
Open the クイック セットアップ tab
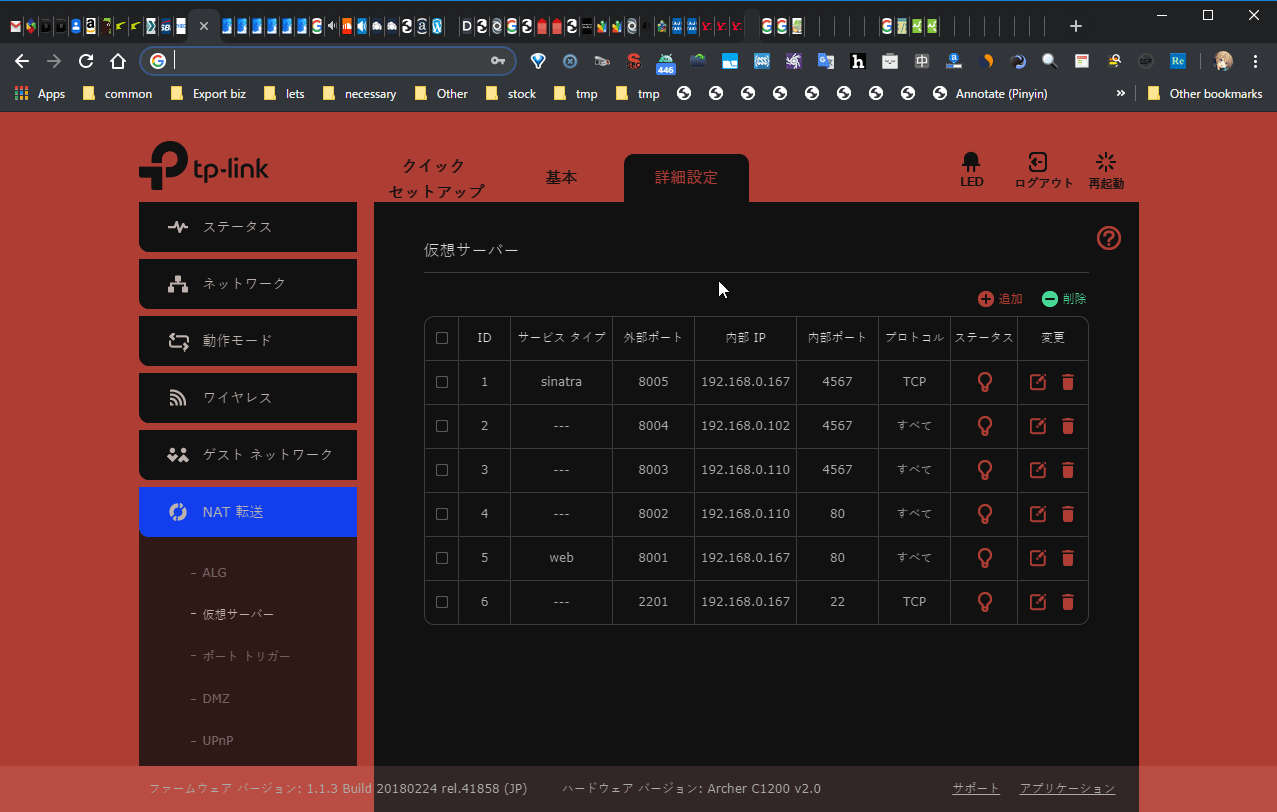[x=436, y=178]
